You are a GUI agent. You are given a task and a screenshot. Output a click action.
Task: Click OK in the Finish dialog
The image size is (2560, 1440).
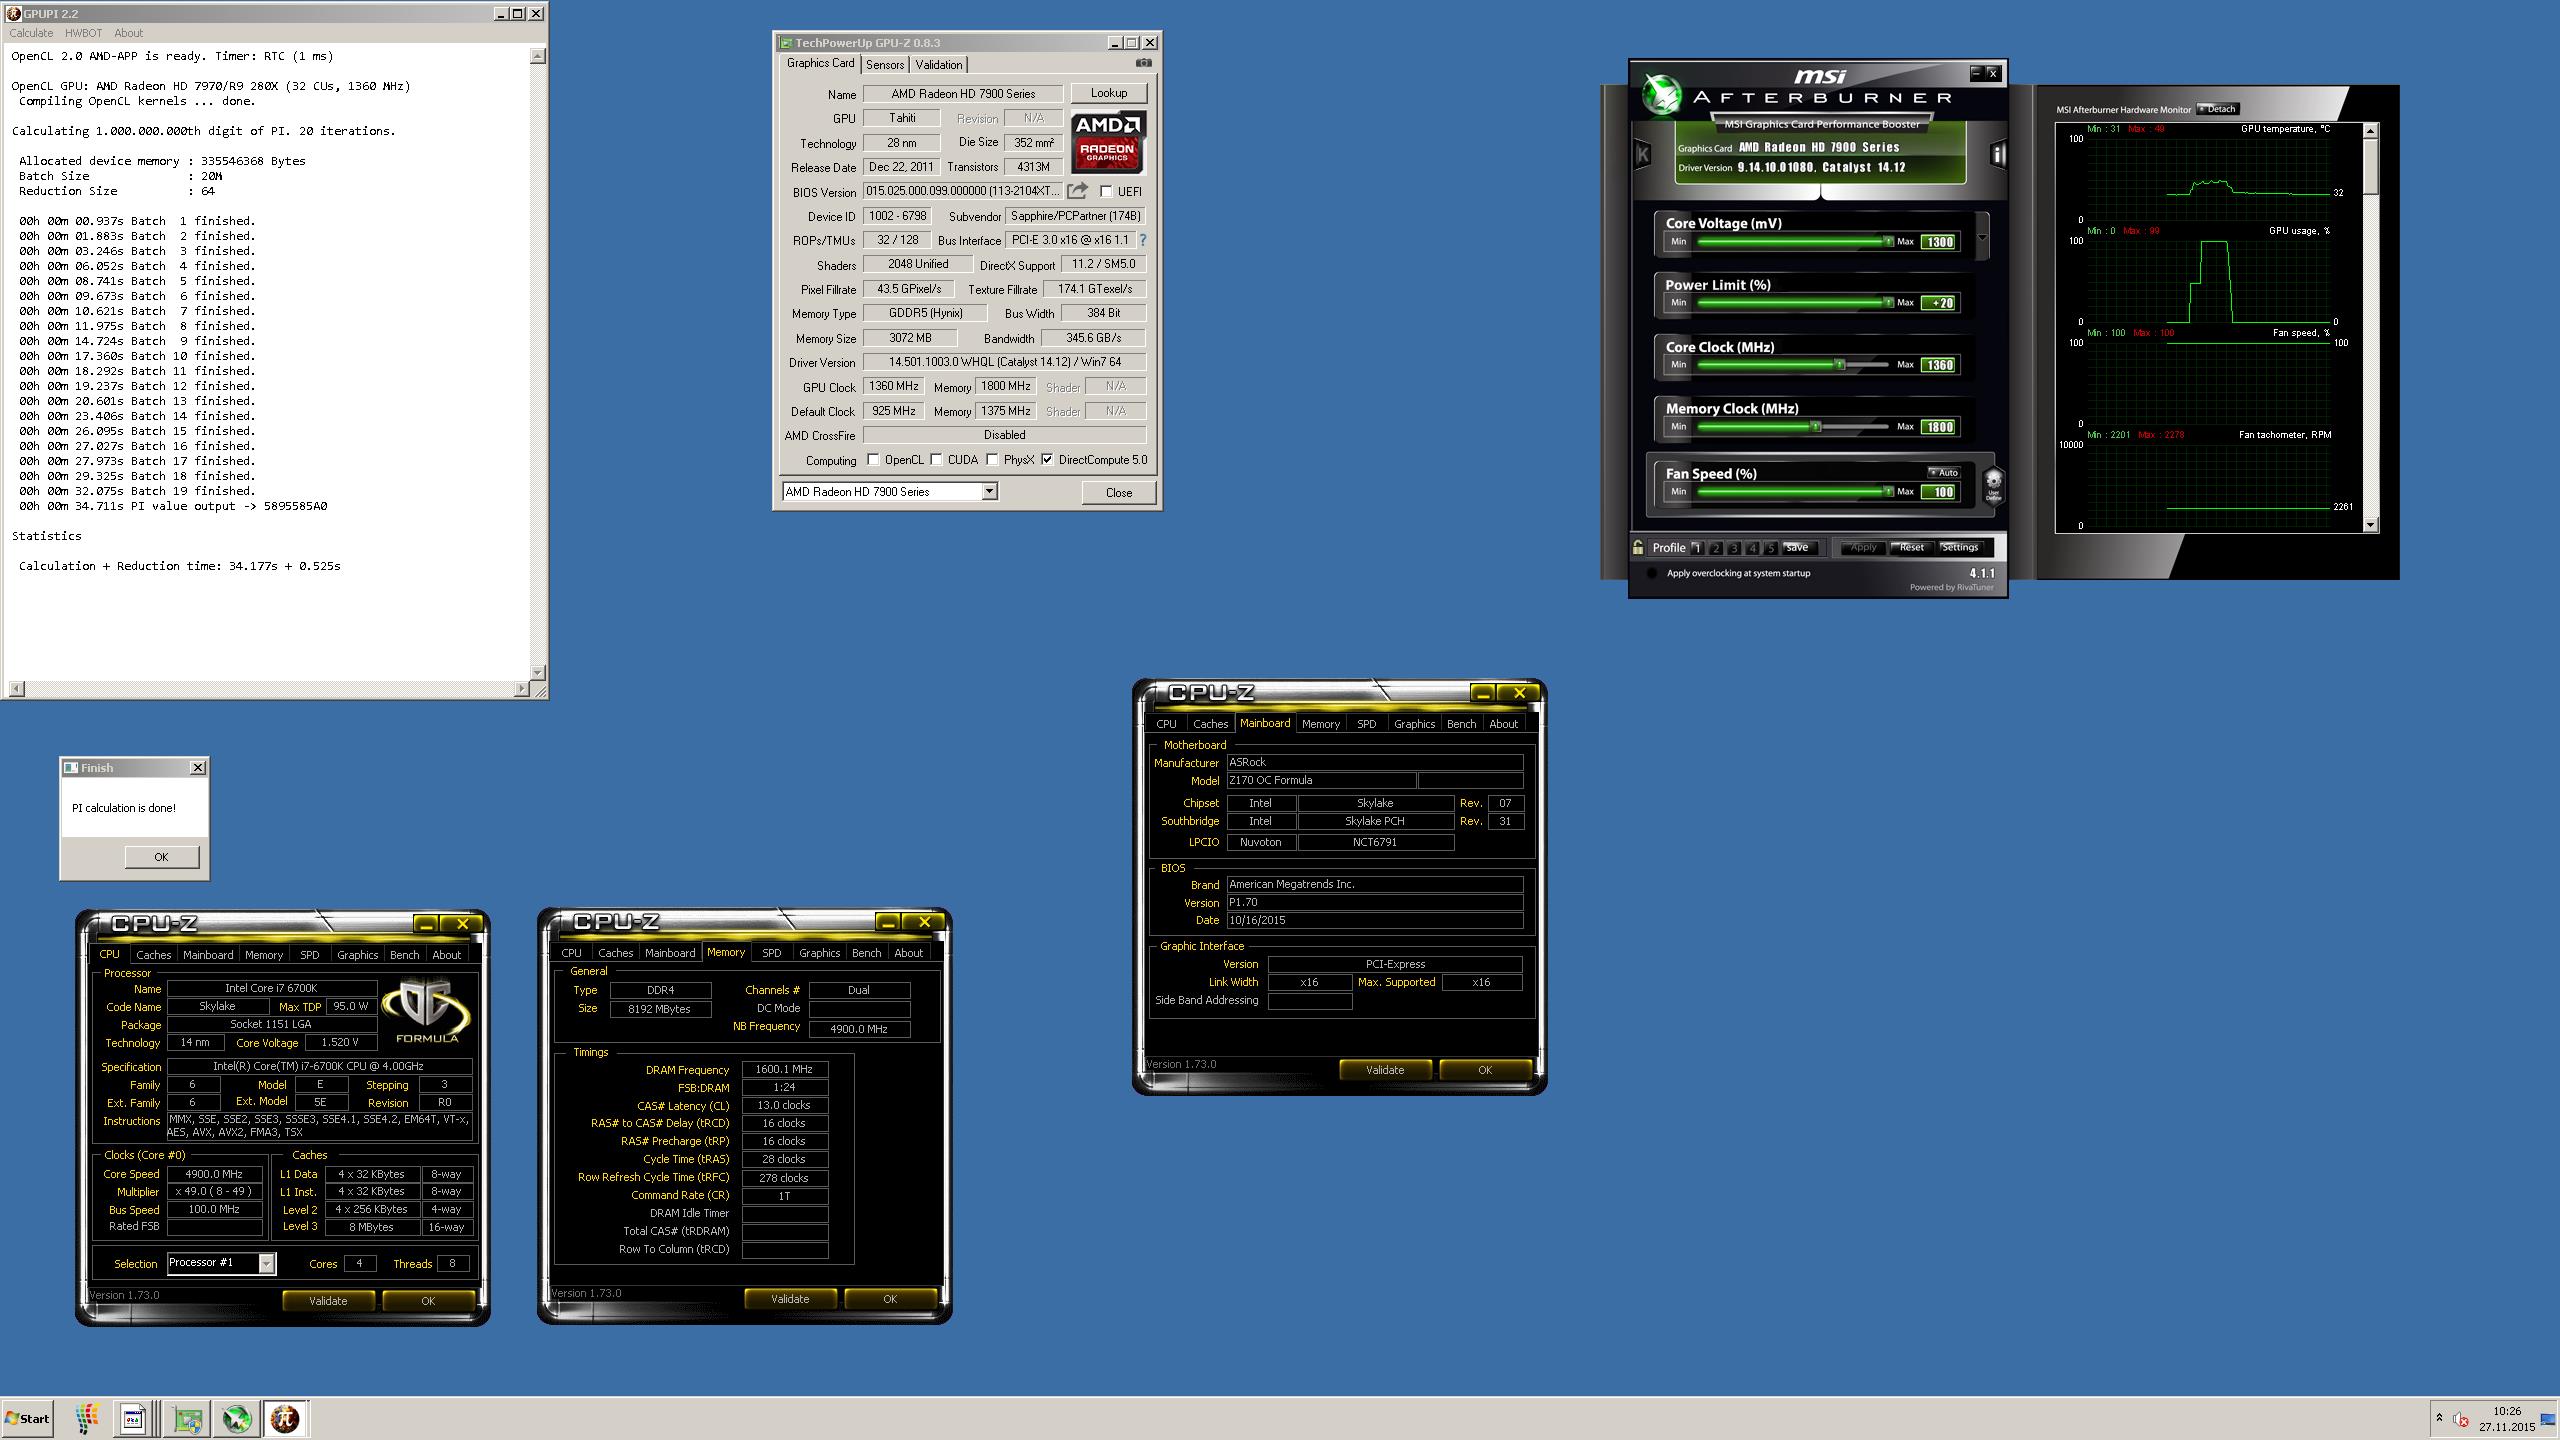(161, 857)
